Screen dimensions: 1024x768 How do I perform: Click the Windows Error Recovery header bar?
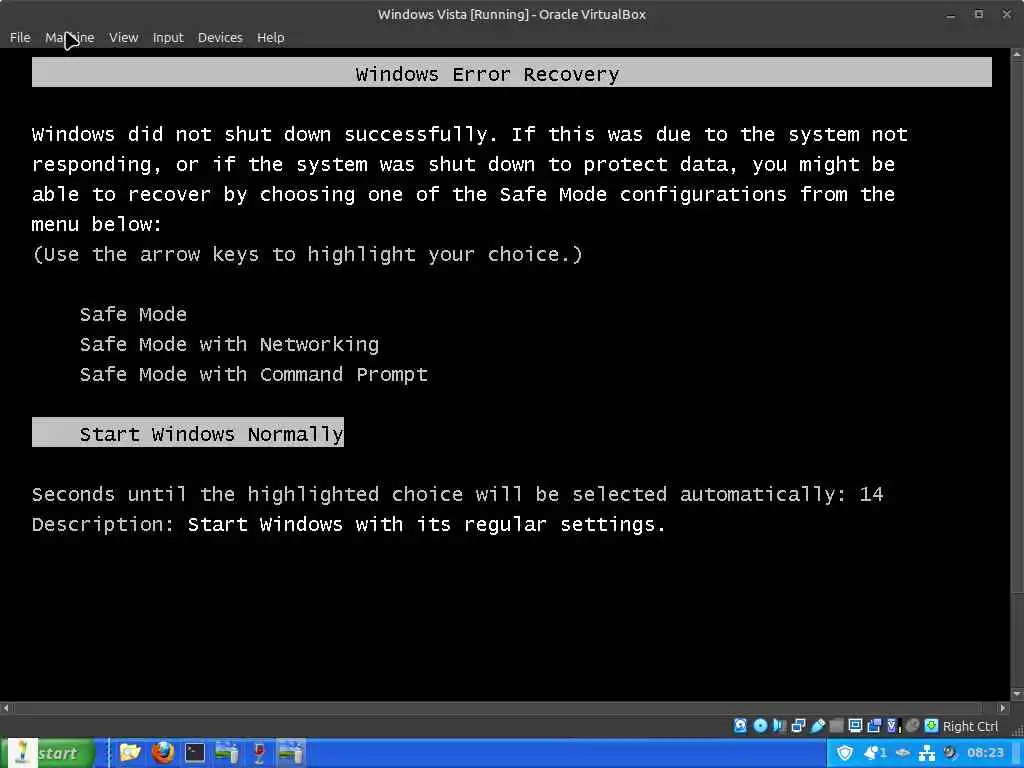click(511, 72)
